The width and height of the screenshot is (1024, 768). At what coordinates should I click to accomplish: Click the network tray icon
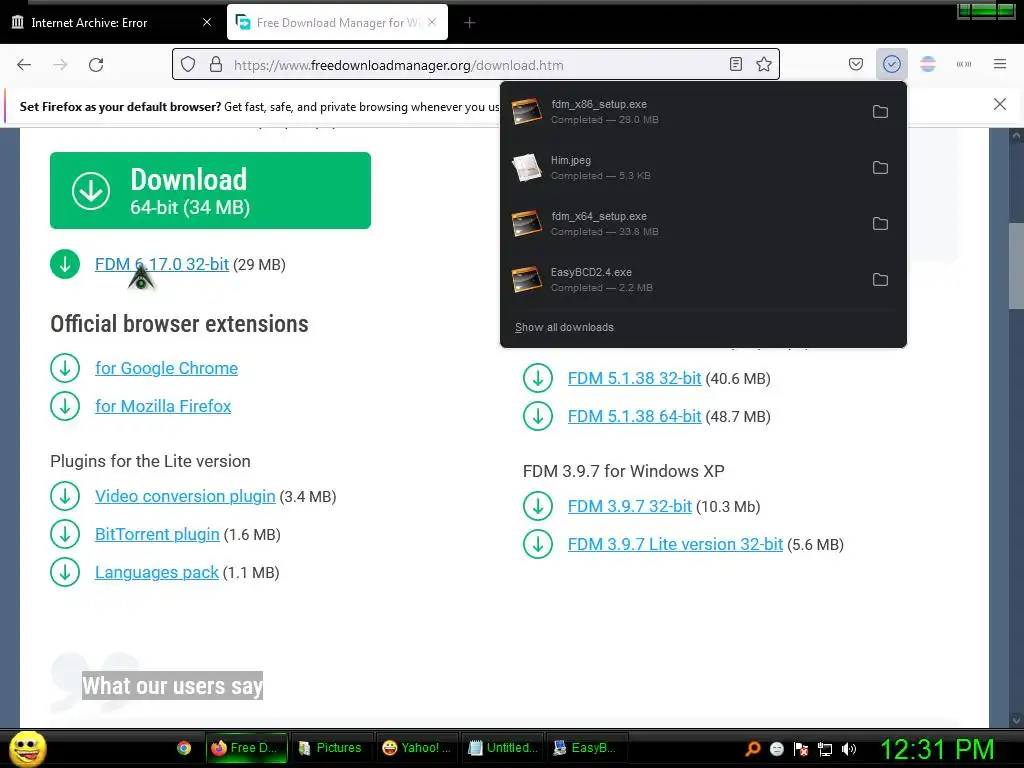[x=825, y=749]
